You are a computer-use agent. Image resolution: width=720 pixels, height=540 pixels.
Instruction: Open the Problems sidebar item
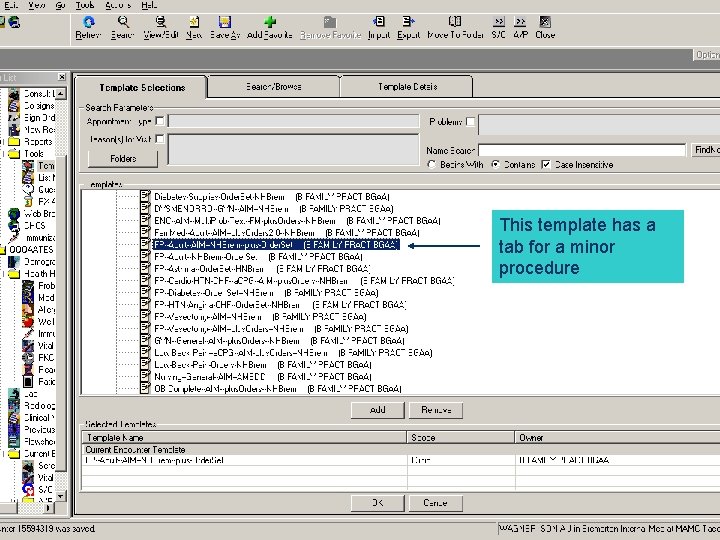pos(39,286)
